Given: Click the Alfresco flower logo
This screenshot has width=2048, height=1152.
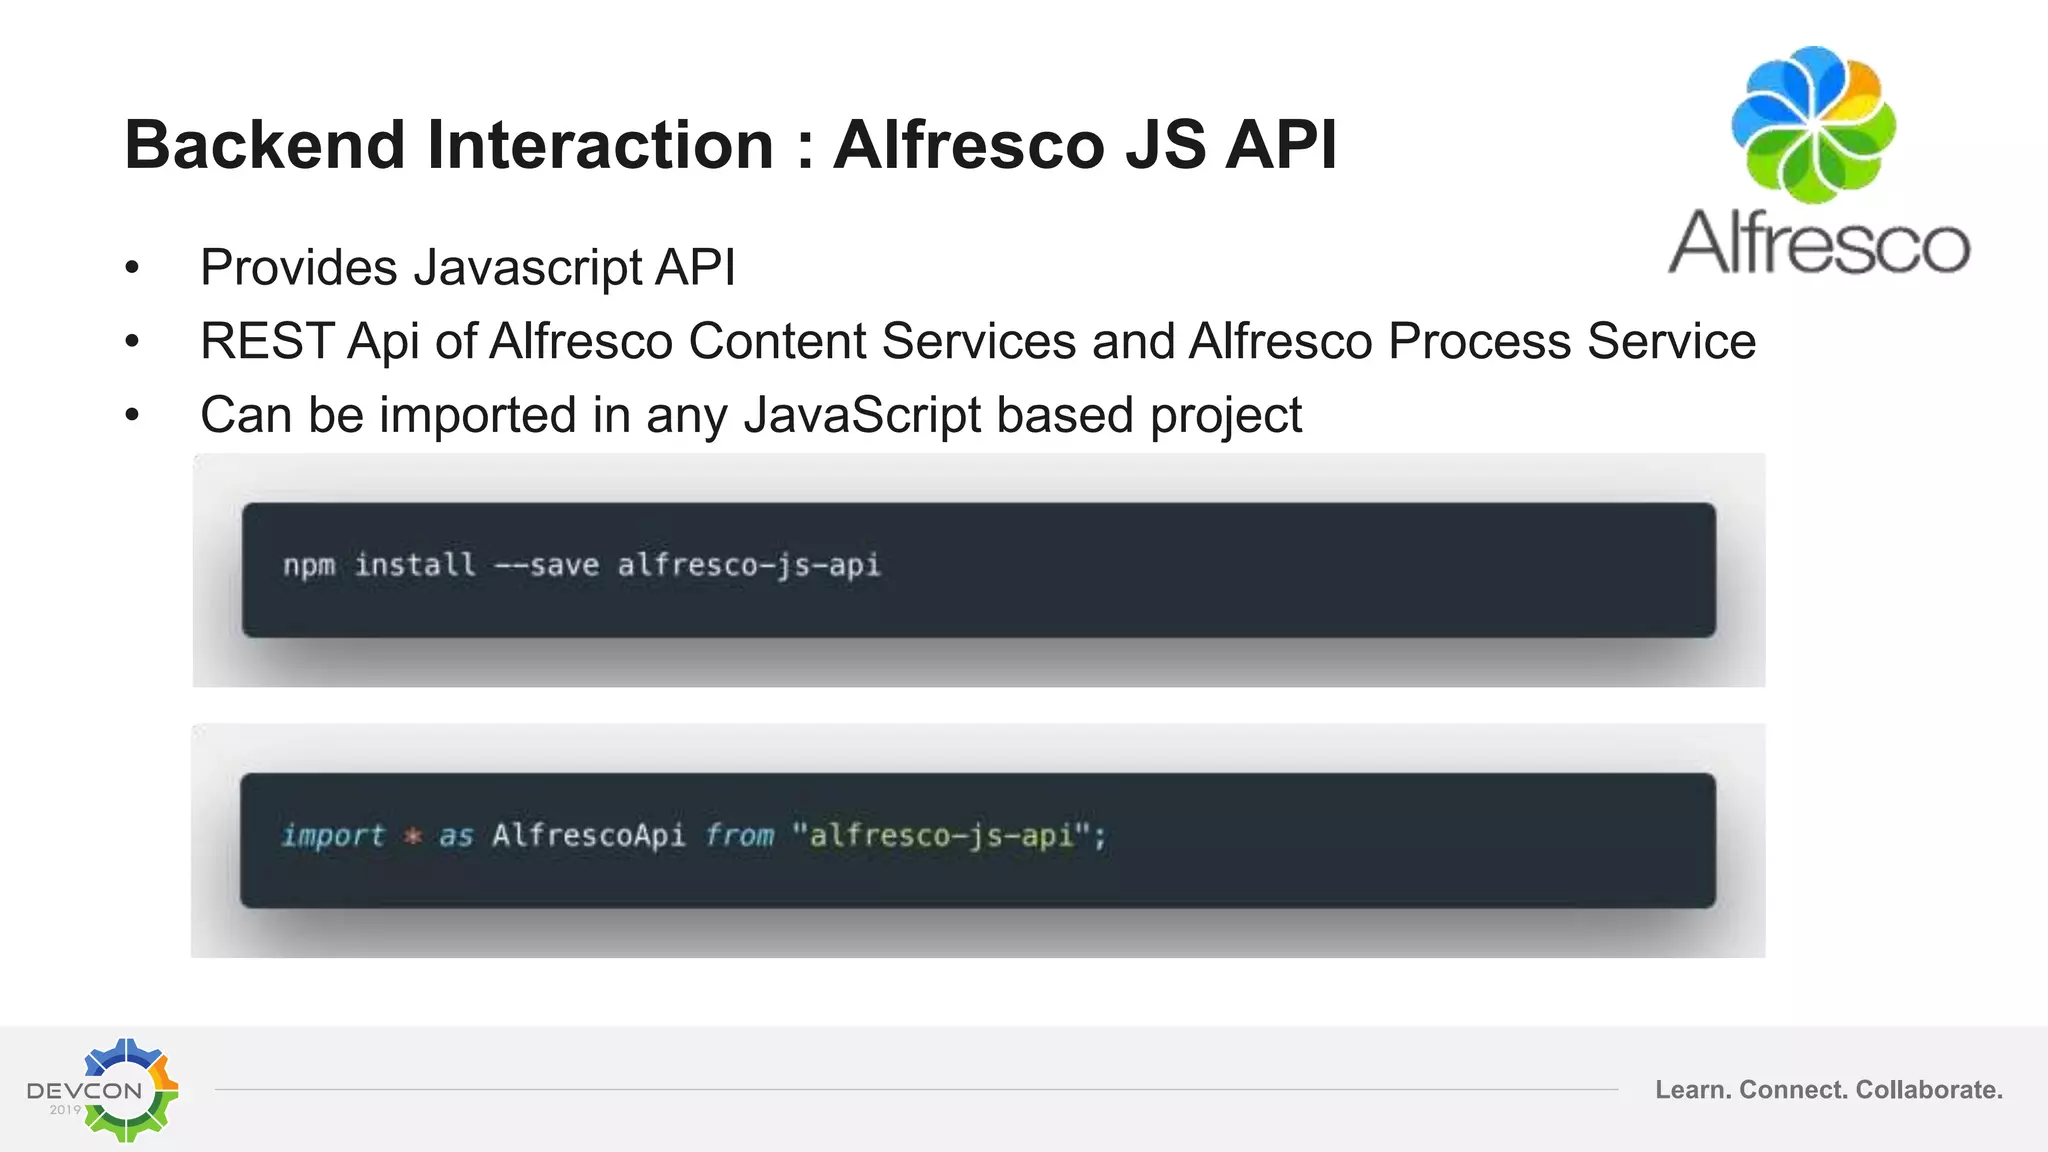Looking at the screenshot, I should (1813, 124).
